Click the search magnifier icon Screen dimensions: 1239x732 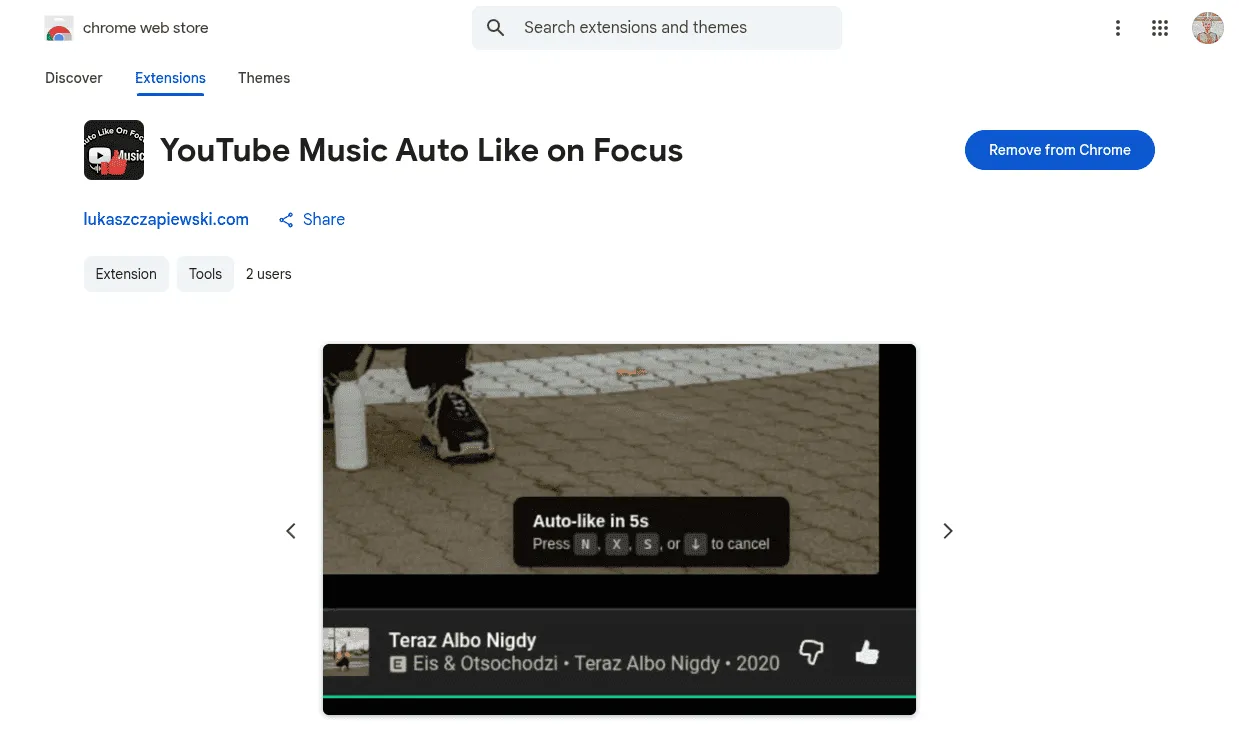(x=496, y=28)
